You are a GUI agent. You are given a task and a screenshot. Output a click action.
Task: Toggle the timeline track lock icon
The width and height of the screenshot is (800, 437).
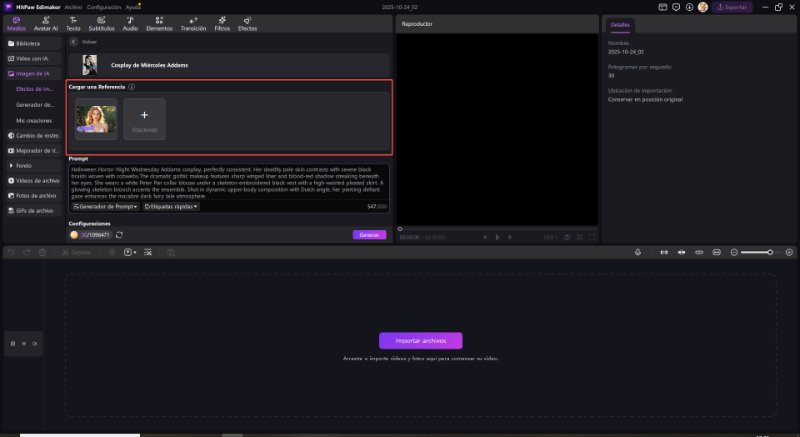(x=14, y=343)
